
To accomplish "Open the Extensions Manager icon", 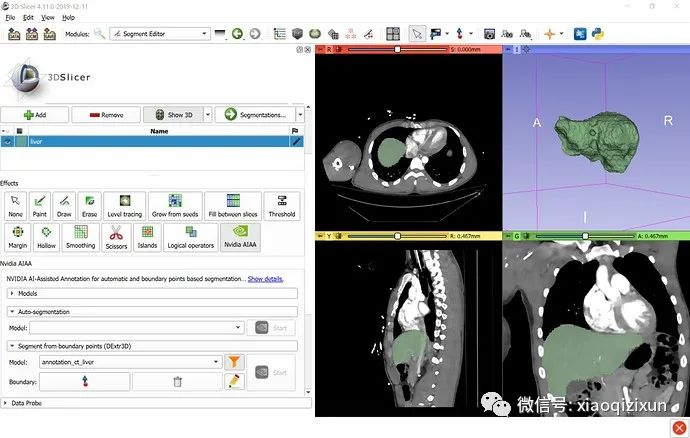I will [580, 34].
